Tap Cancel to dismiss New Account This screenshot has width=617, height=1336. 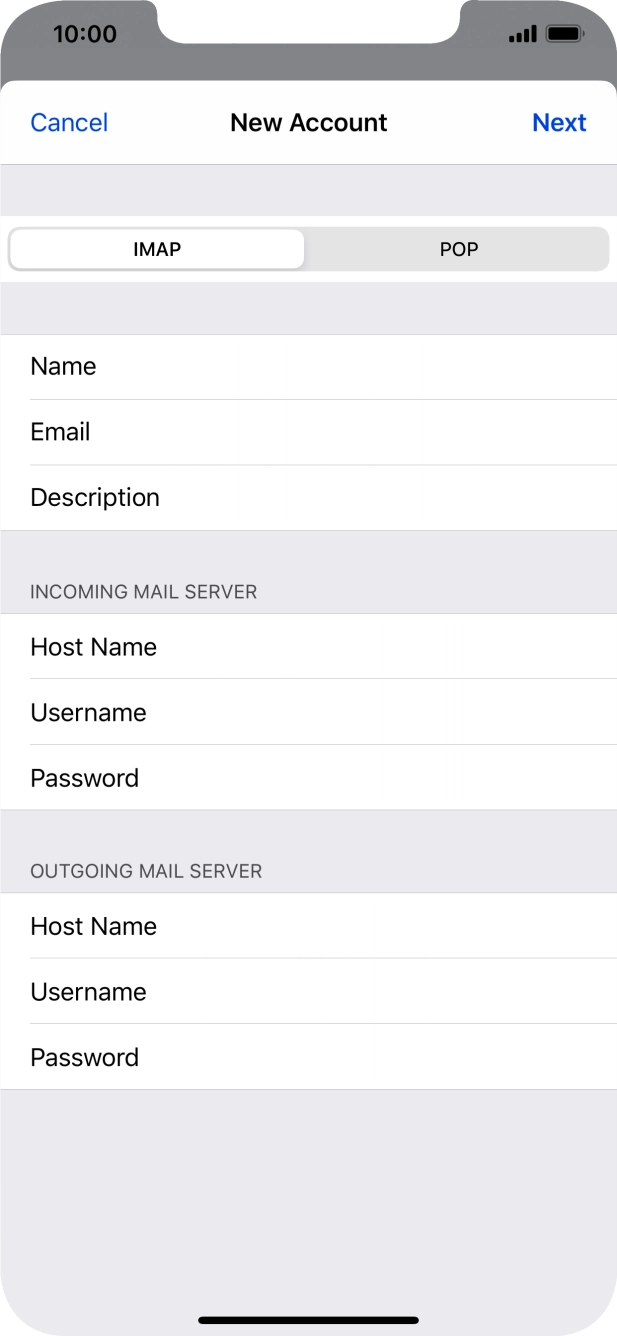tap(69, 123)
